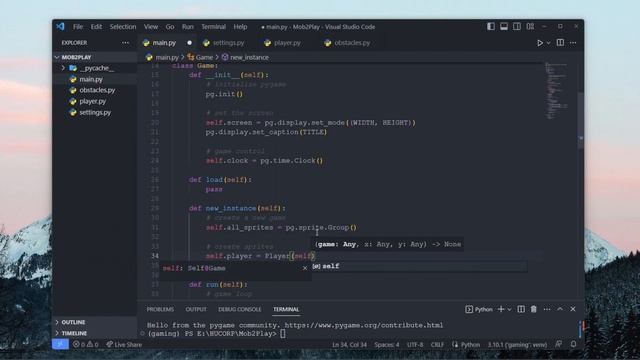Open the File menu

pyautogui.click(x=78, y=27)
